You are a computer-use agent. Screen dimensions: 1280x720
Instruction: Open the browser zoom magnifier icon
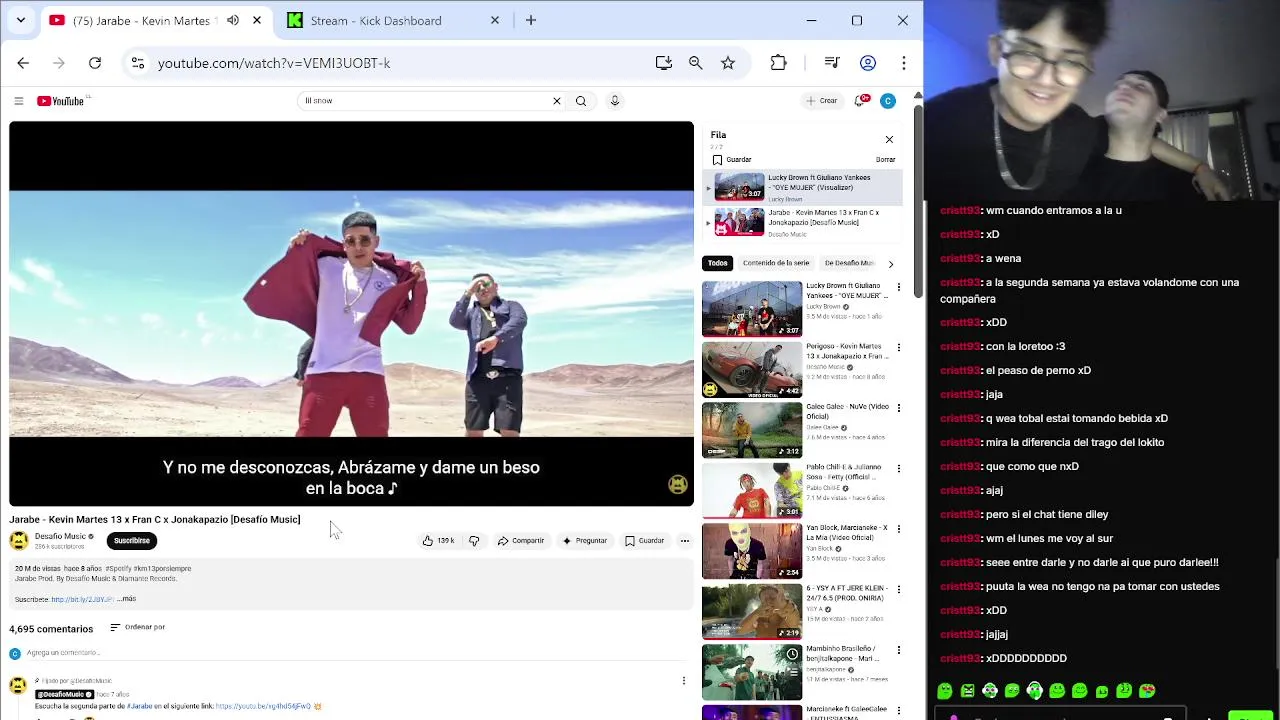pyautogui.click(x=696, y=63)
